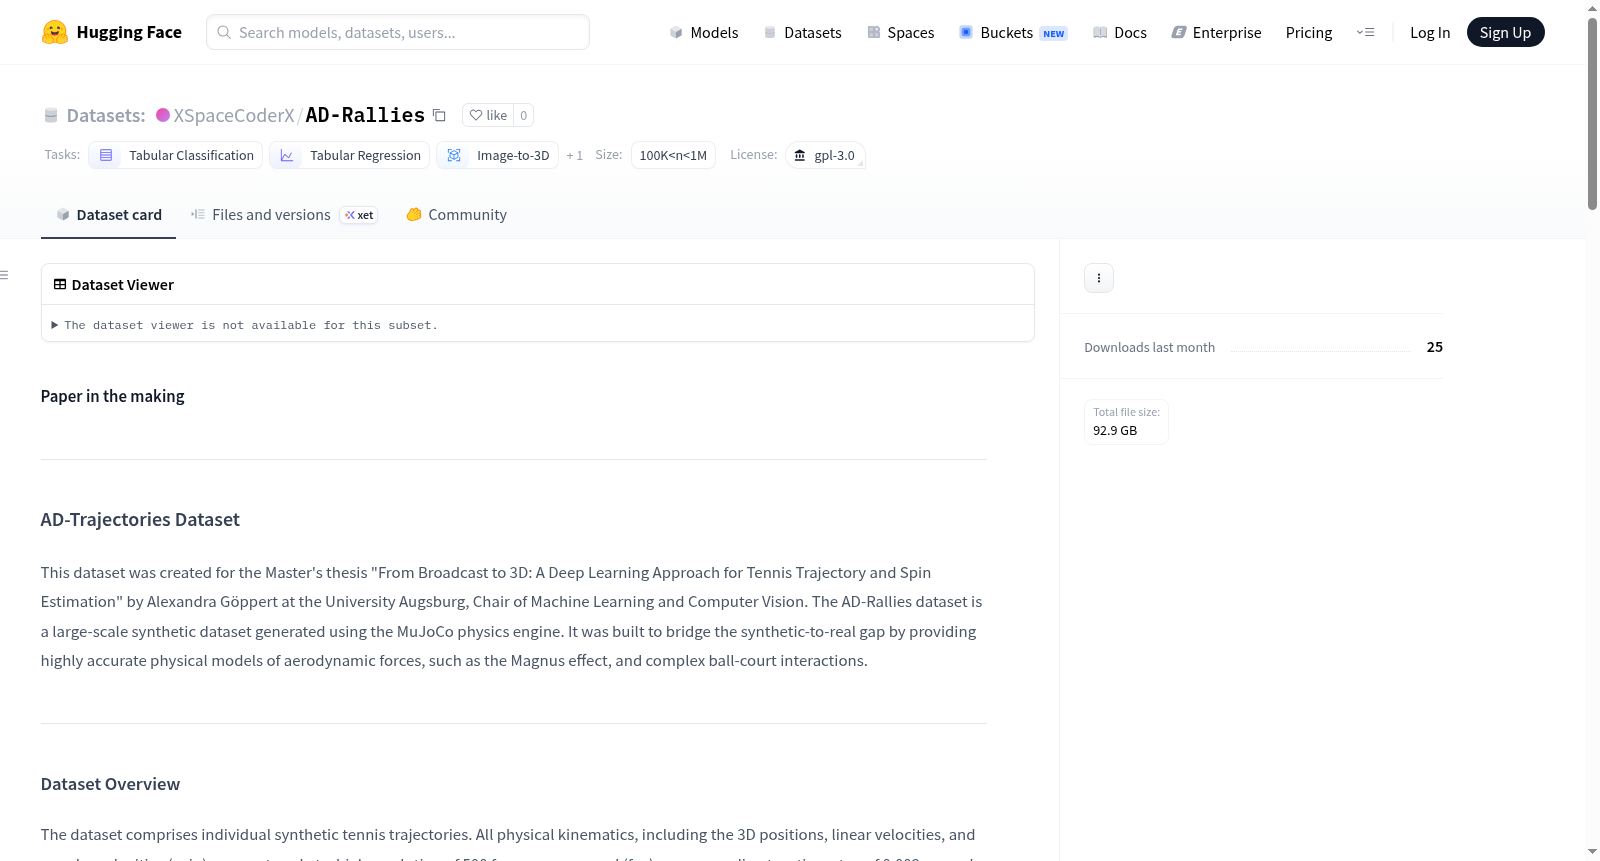Click the Tabular Classification task icon
The image size is (1600, 861).
[106, 155]
